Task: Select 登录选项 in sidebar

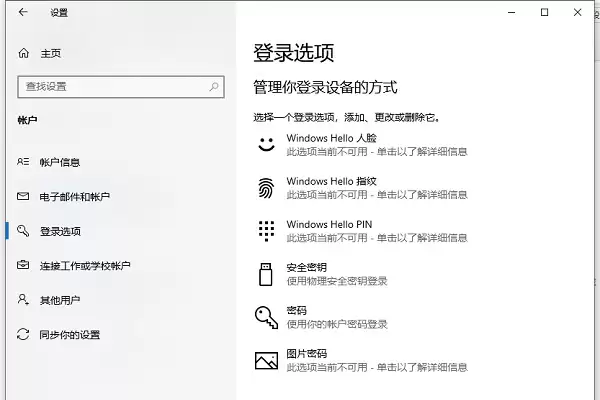Action: [x=60, y=231]
